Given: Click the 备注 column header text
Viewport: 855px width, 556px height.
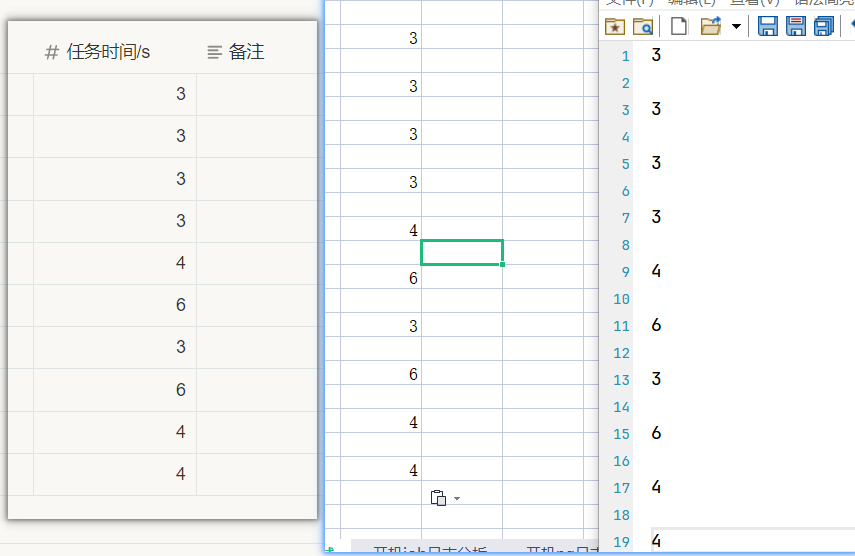Looking at the screenshot, I should click(x=246, y=52).
